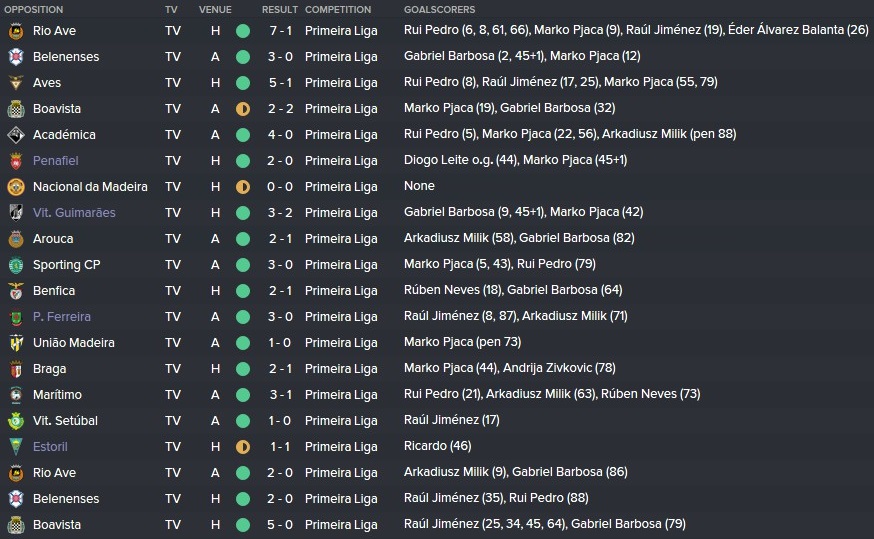Viewport: 874px width, 539px height.
Task: Click the Goalscorers column header
Action: [x=439, y=9]
